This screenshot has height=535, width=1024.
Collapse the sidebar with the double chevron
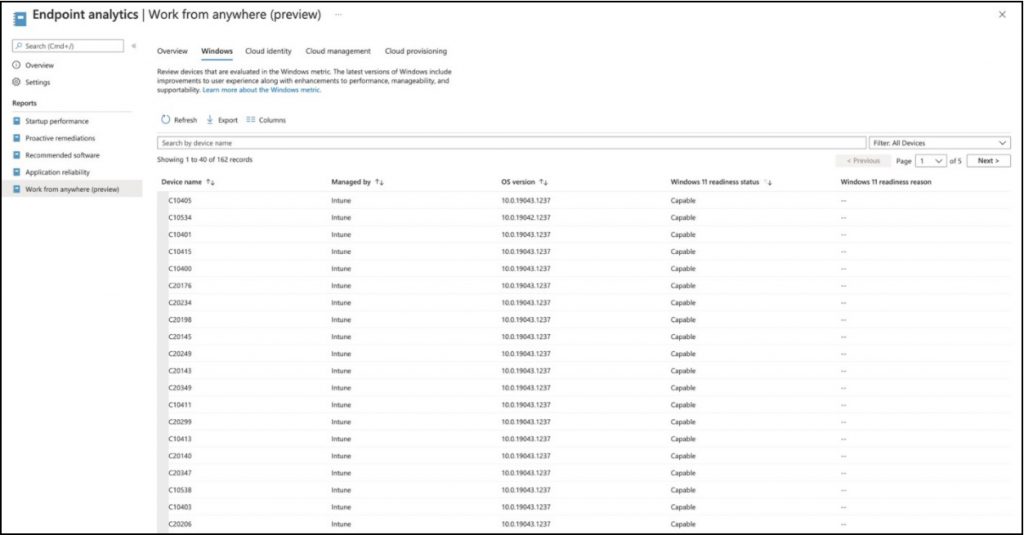pyautogui.click(x=134, y=46)
